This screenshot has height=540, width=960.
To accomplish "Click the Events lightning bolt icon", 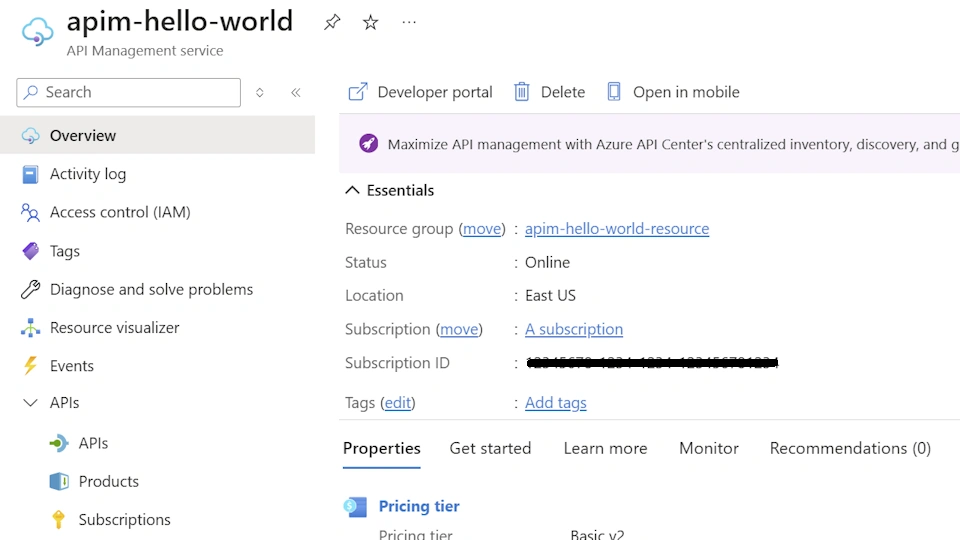I will (31, 366).
